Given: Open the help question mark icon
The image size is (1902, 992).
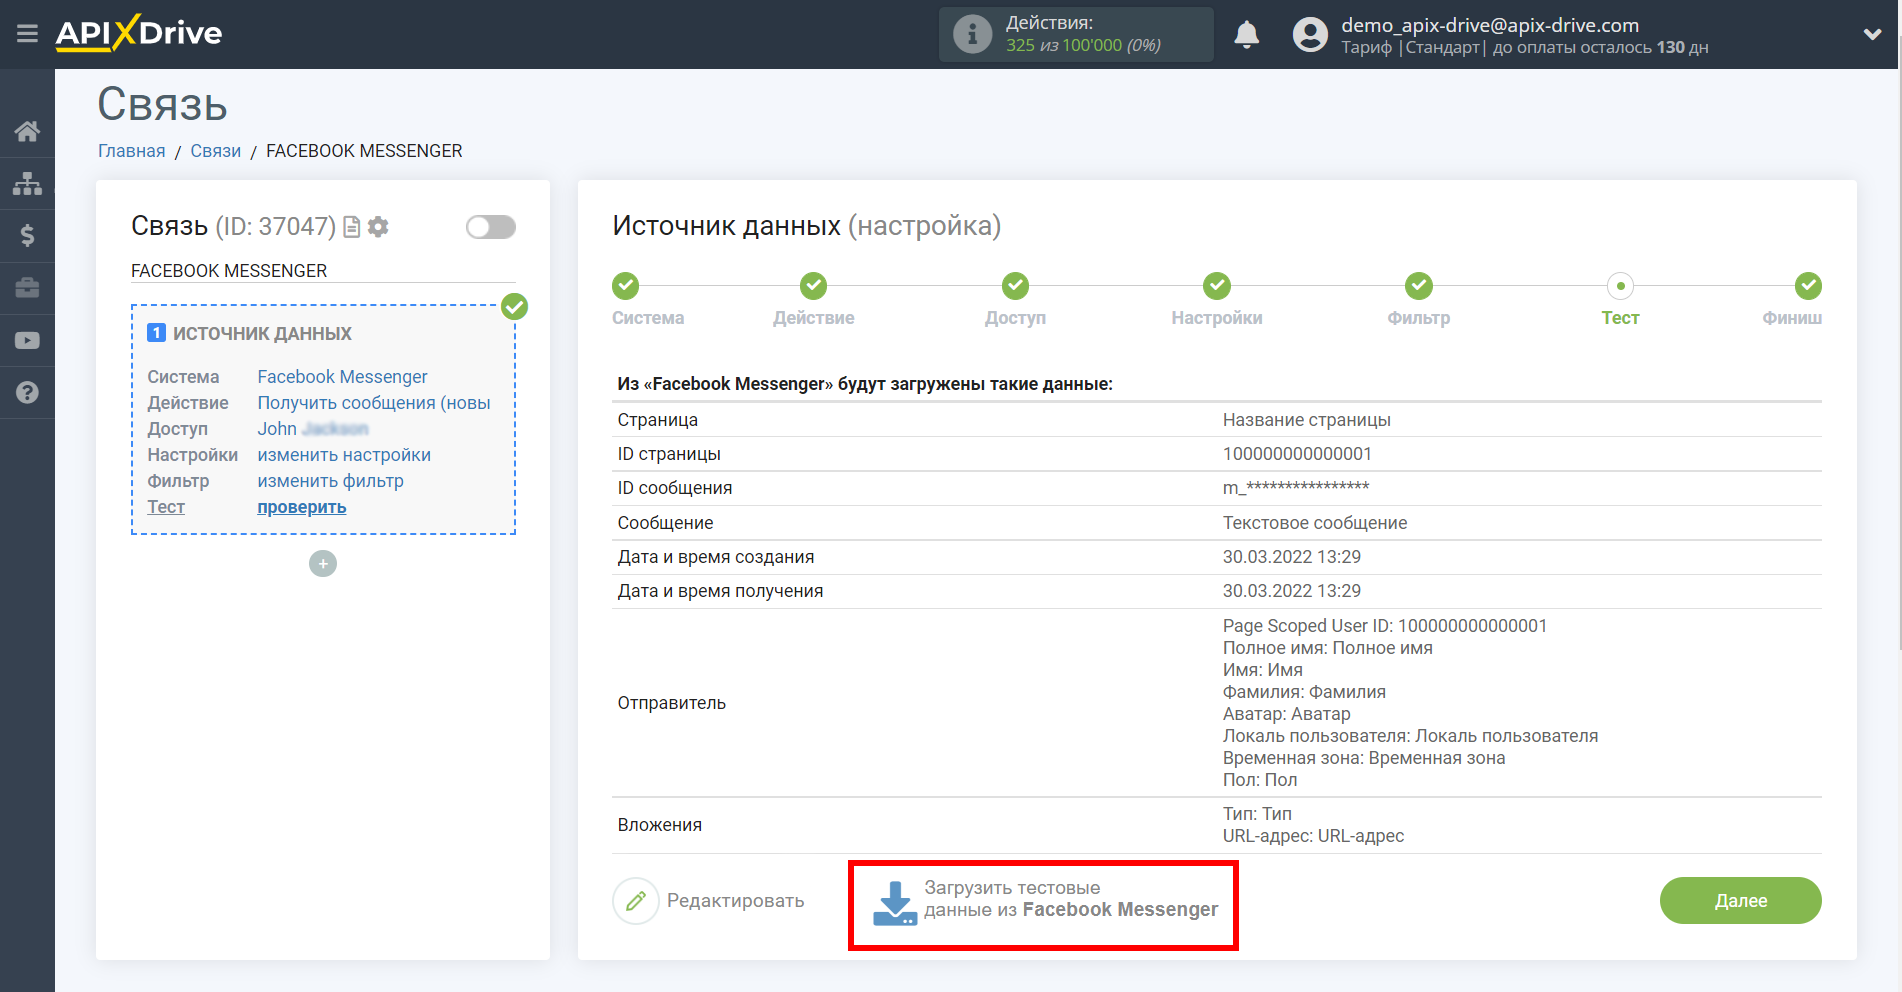Looking at the screenshot, I should (27, 393).
